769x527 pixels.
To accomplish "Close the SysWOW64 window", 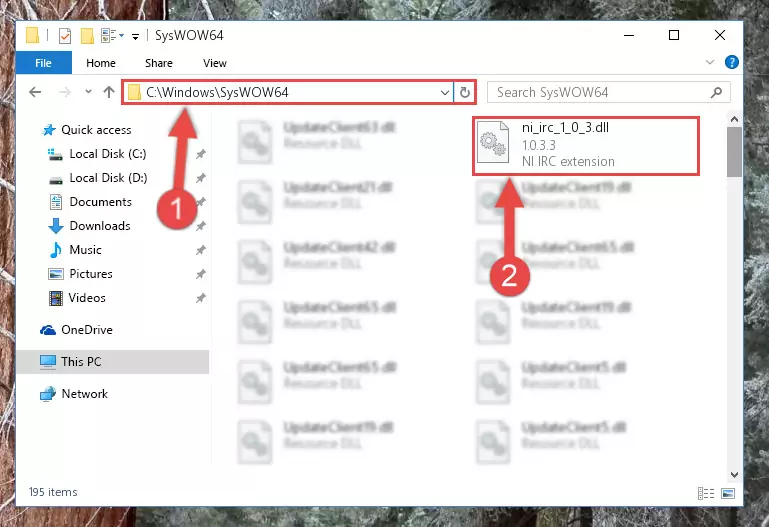I will pos(719,35).
